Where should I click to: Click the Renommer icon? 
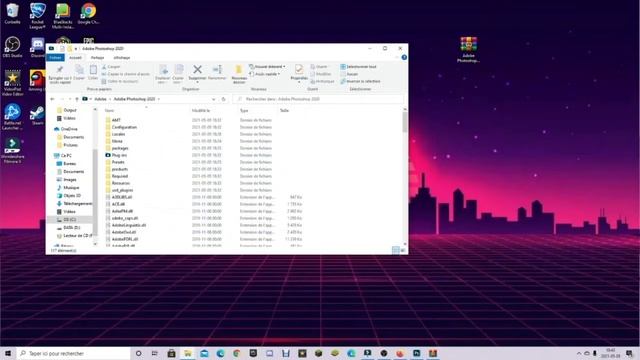click(x=218, y=69)
